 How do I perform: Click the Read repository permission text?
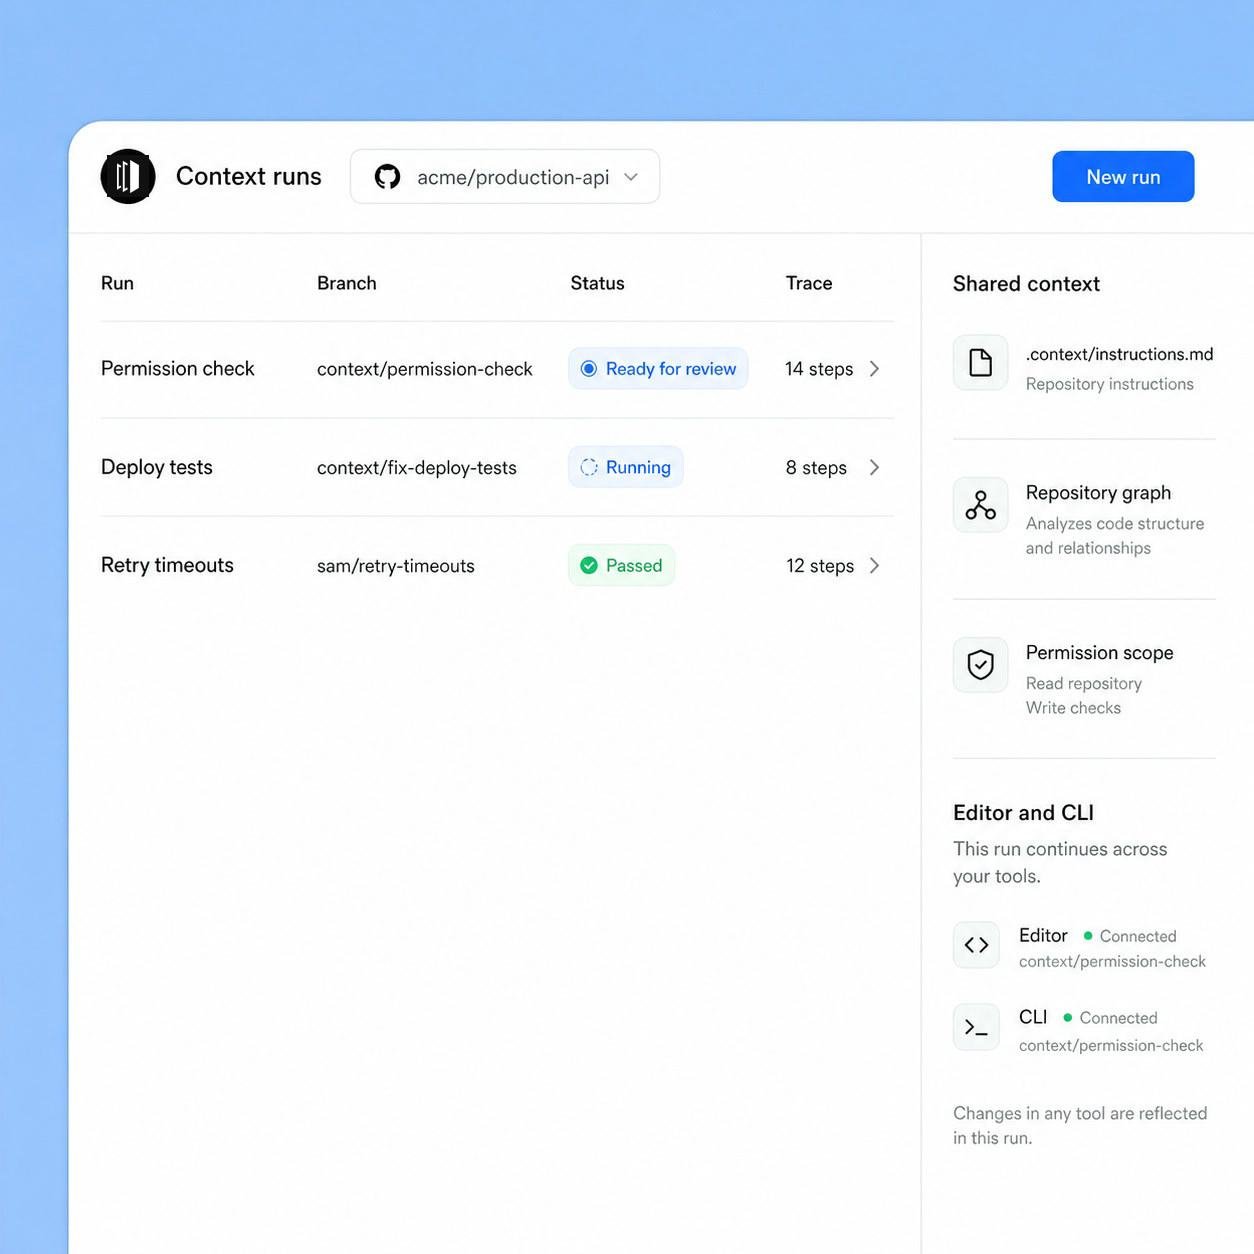coord(1084,684)
